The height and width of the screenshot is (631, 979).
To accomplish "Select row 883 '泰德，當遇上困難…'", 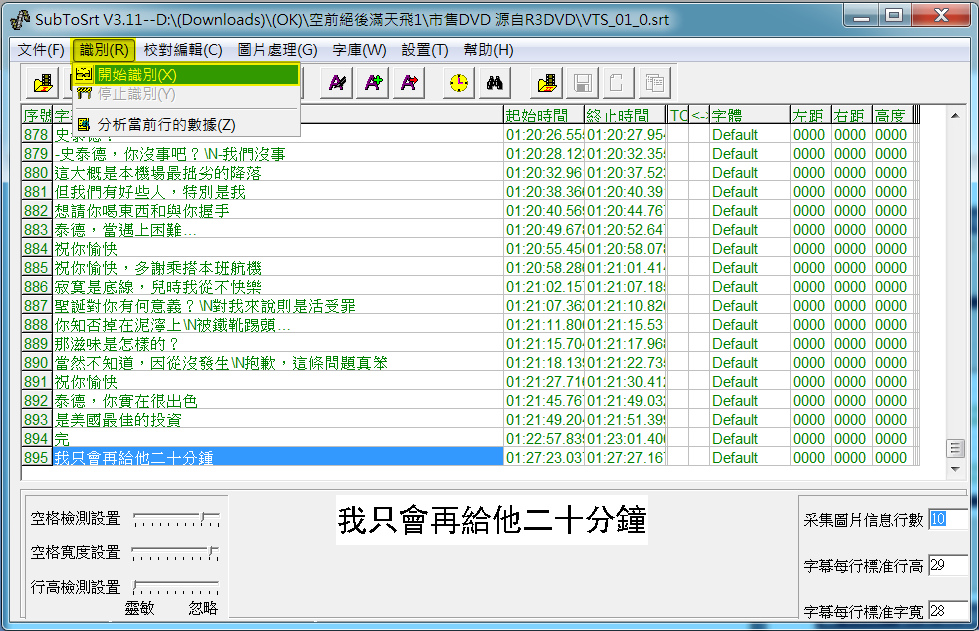I will (x=278, y=230).
